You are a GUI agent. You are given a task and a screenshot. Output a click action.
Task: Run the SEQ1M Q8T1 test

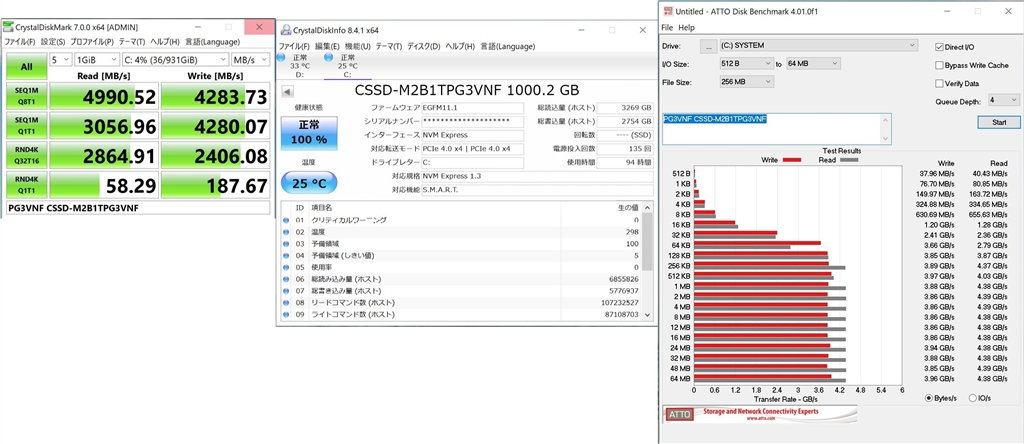coord(25,97)
